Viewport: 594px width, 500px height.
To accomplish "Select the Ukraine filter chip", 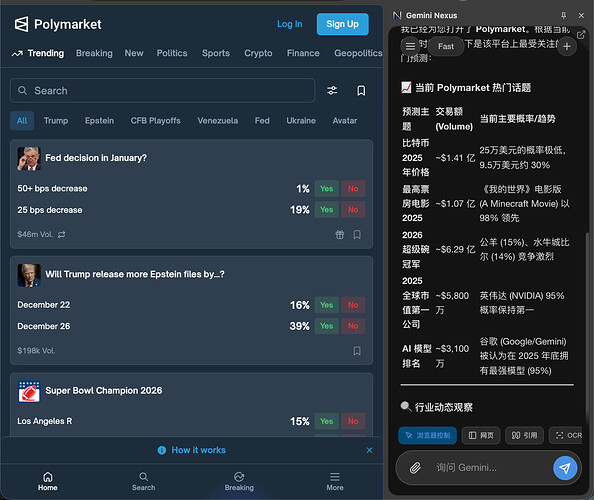I will click(x=301, y=120).
